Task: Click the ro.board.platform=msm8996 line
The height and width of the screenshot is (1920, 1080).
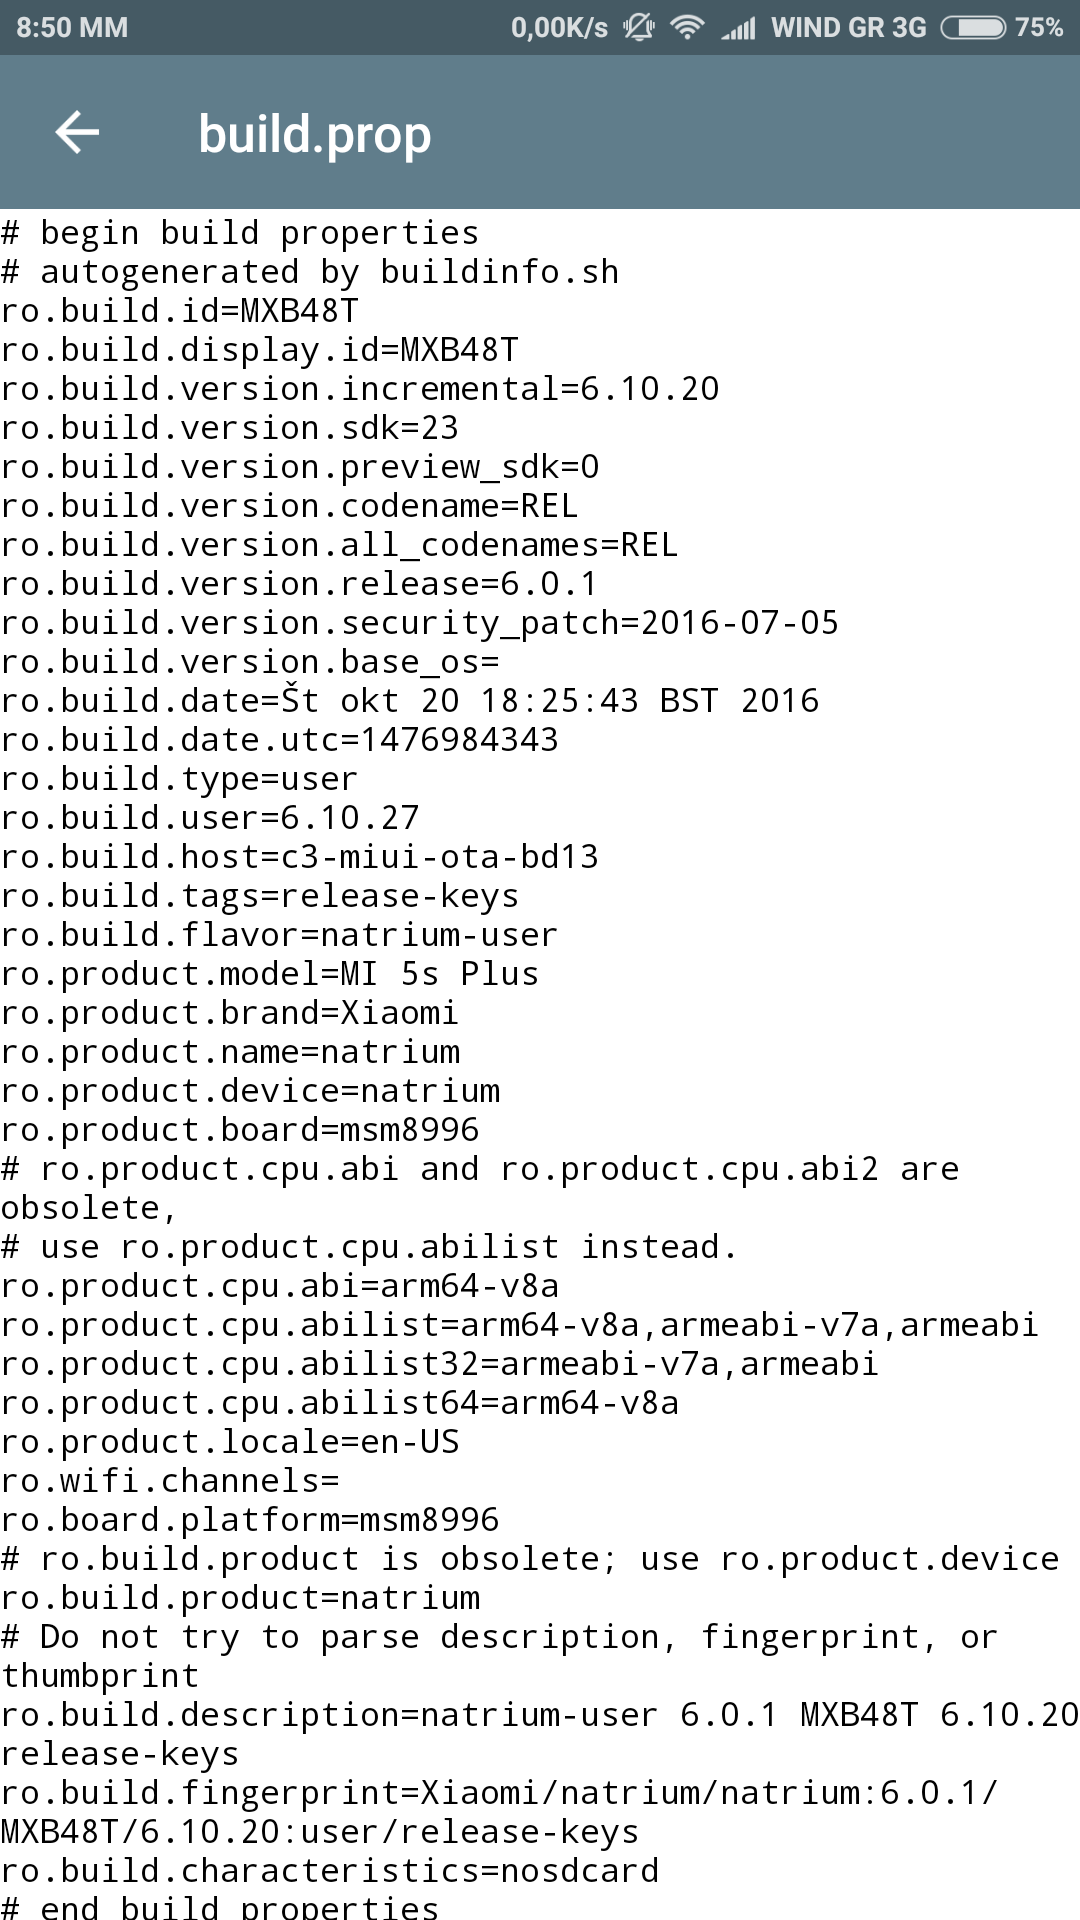Action: tap(250, 1520)
